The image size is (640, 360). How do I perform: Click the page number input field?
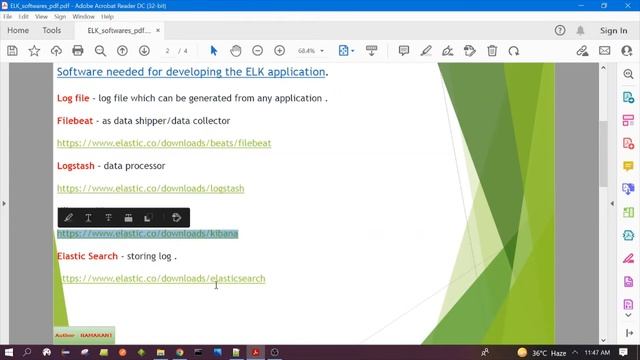point(167,51)
